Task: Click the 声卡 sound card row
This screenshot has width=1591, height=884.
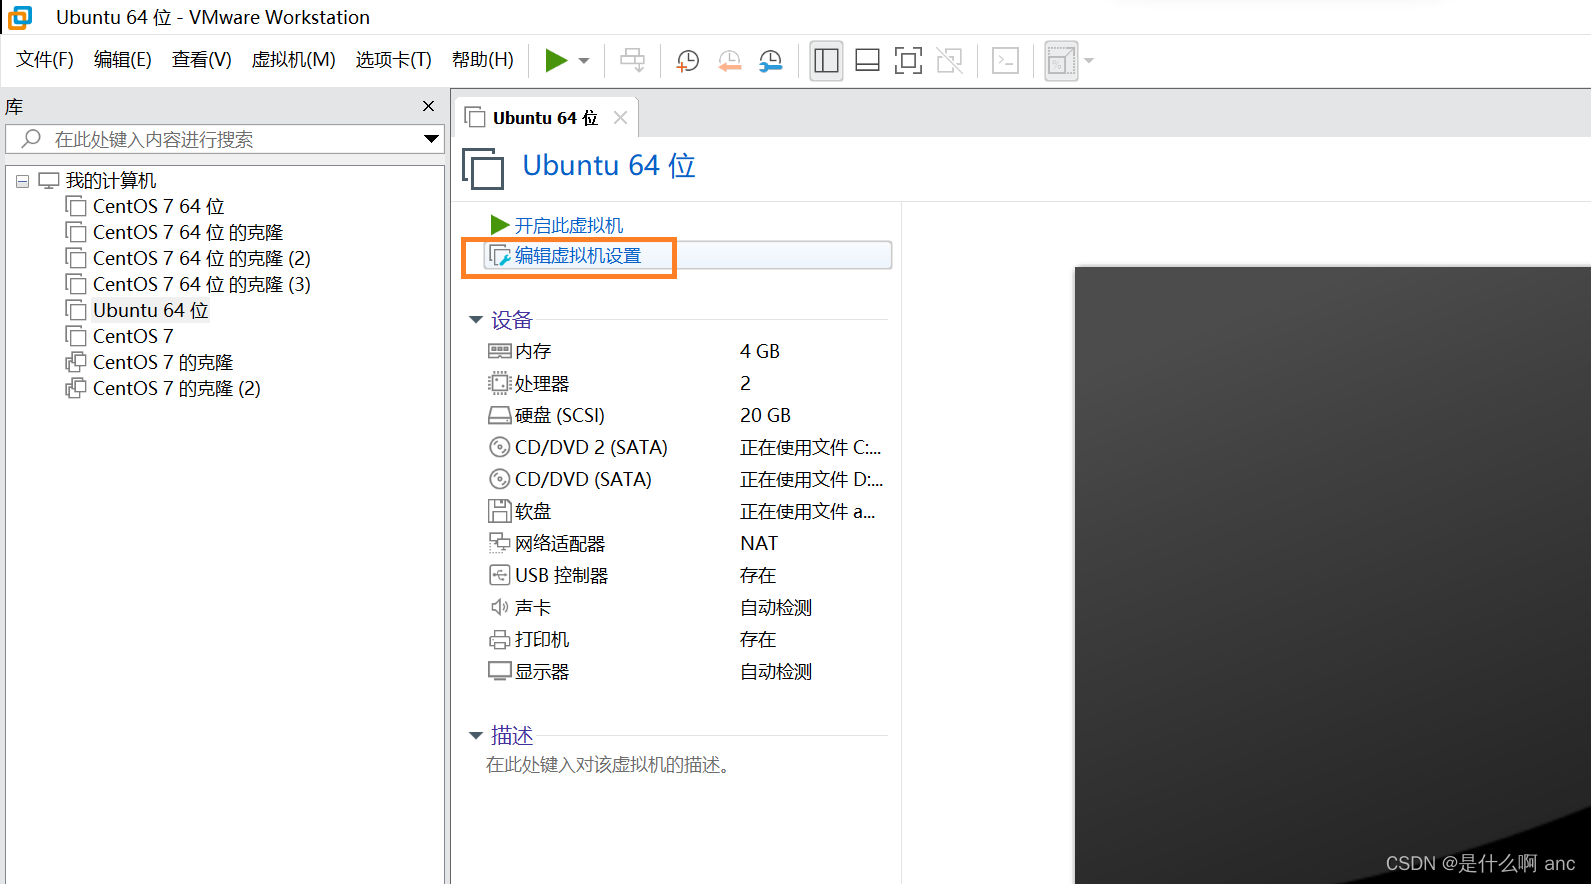Action: pos(688,608)
